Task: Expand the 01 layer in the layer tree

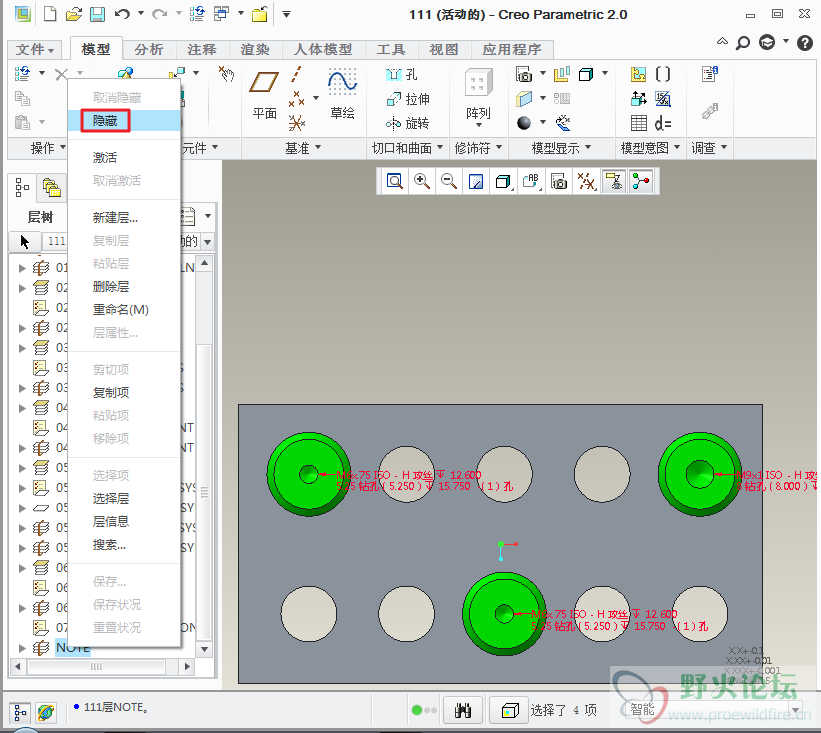Action: pos(22,268)
